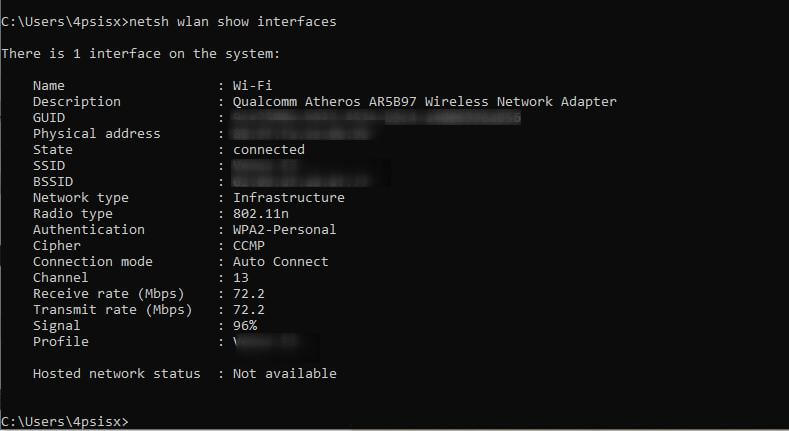Click the 'Infrastructure' network type value

point(288,198)
